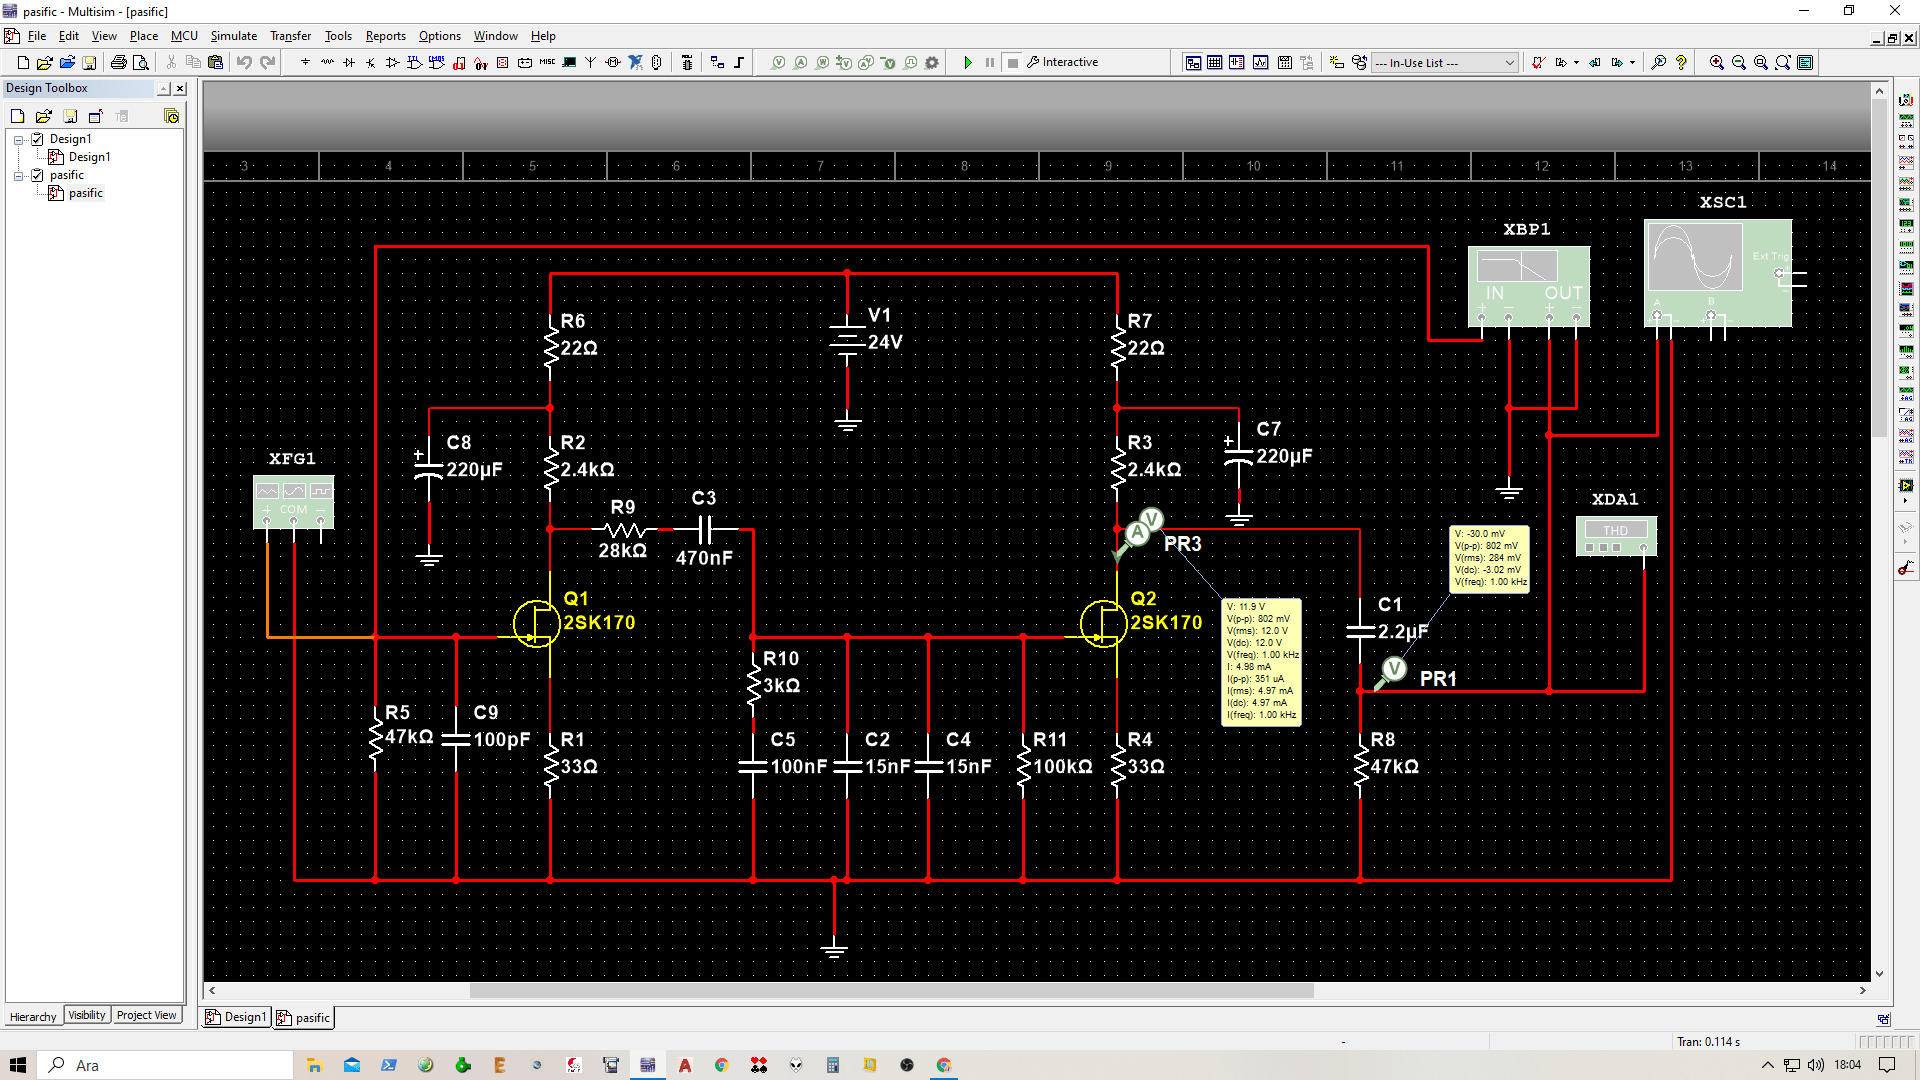Place MISC component icon
The image size is (1920, 1080).
tap(547, 62)
